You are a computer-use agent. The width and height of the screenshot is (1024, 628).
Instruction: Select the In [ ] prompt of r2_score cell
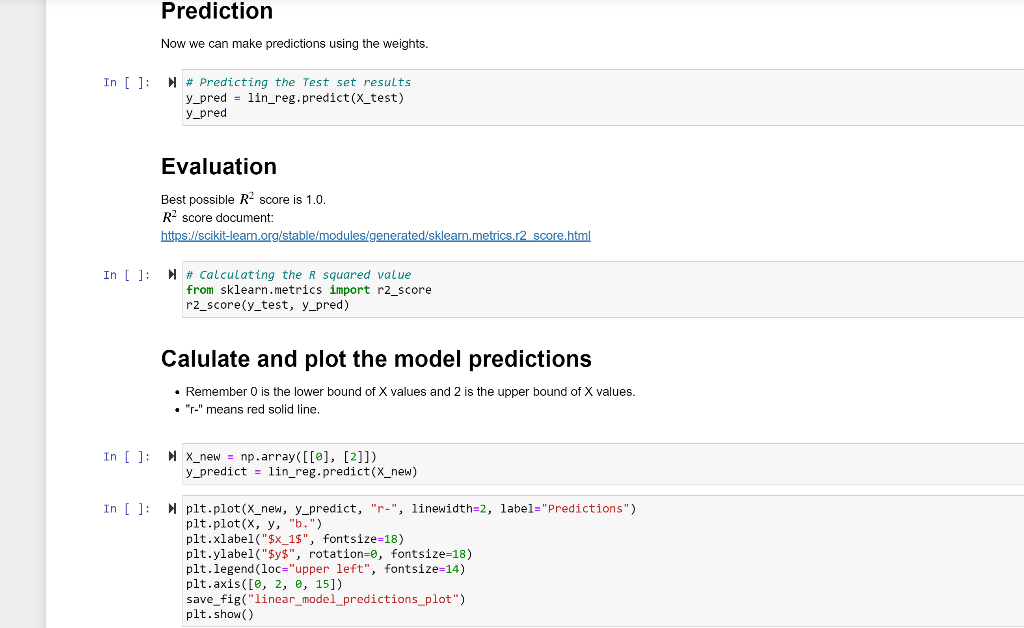127,275
